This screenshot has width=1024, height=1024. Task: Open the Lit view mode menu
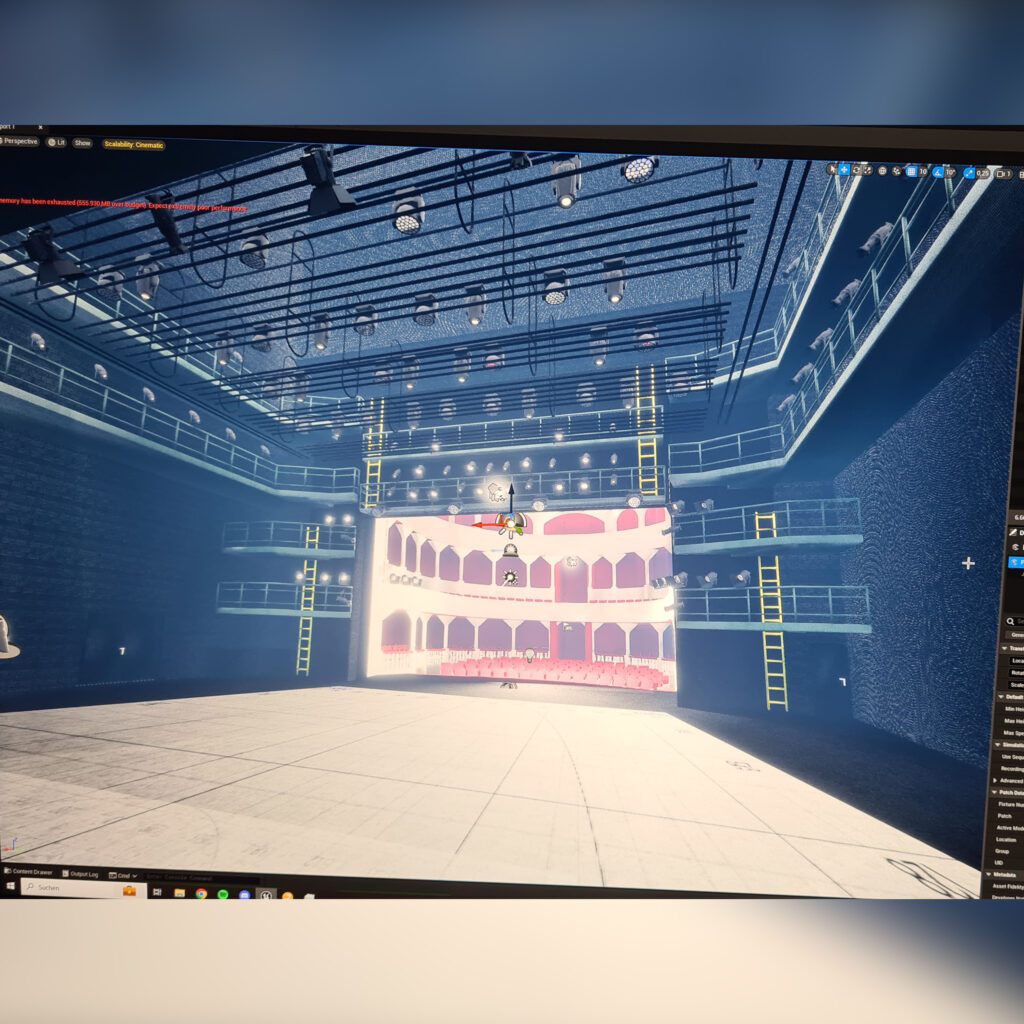56,142
